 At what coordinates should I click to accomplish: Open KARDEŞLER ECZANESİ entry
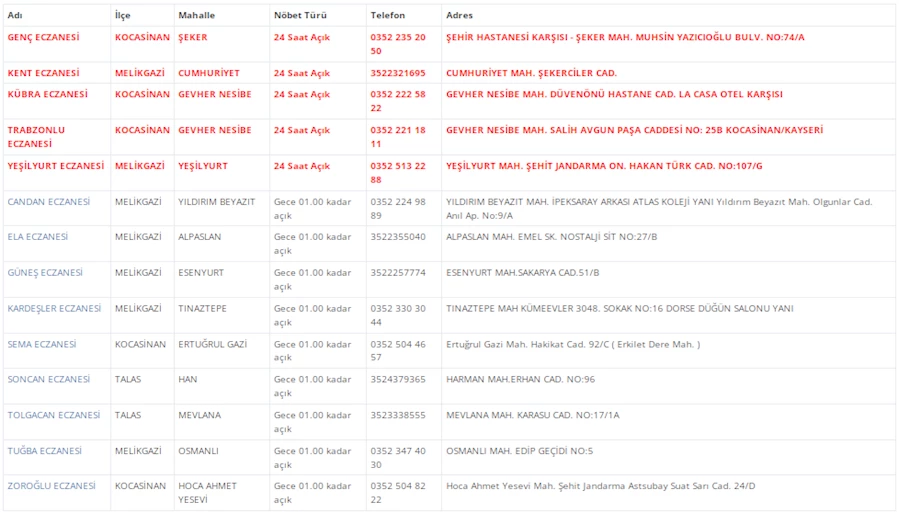[x=54, y=309]
